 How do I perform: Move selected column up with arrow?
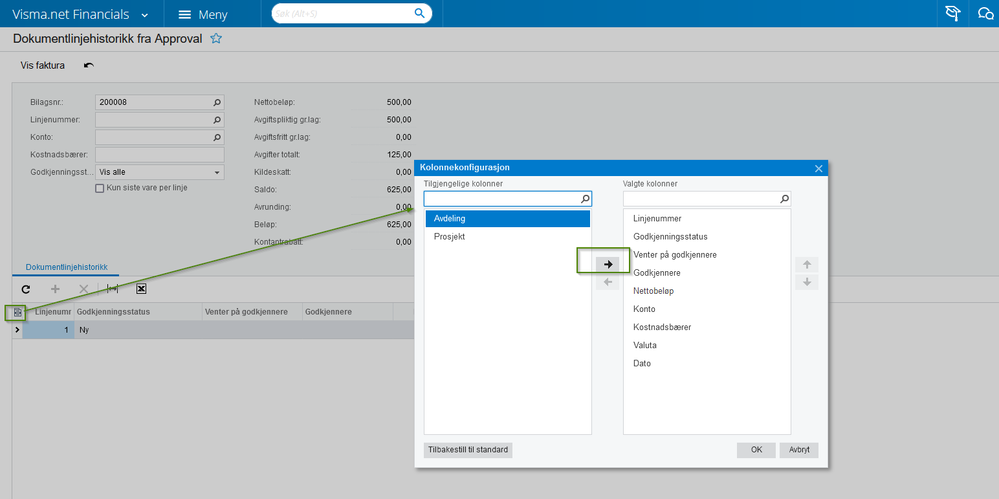tap(807, 264)
